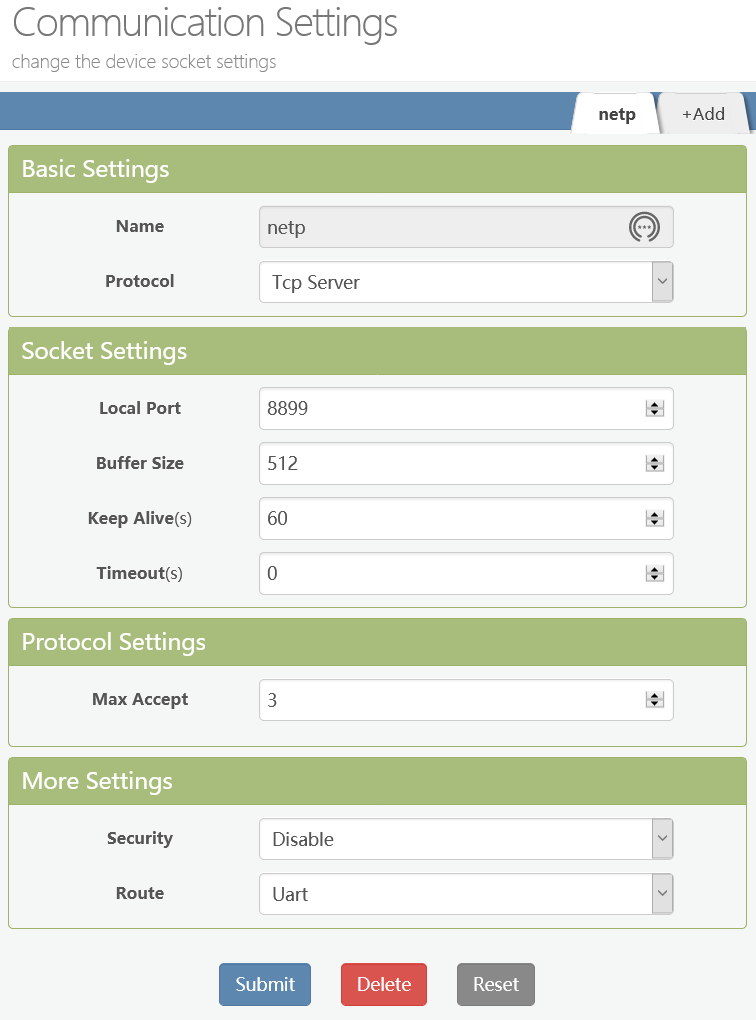Decrease the Local Port value with down arrow

tap(655, 413)
